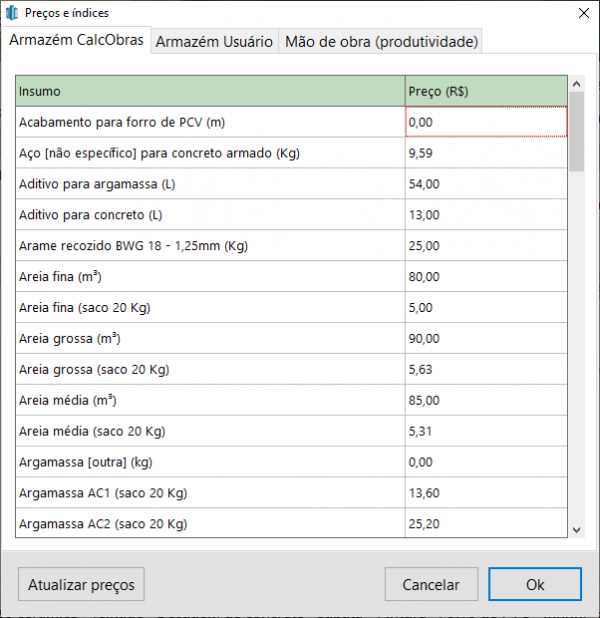Click the Atualizar preços button

[x=82, y=585]
